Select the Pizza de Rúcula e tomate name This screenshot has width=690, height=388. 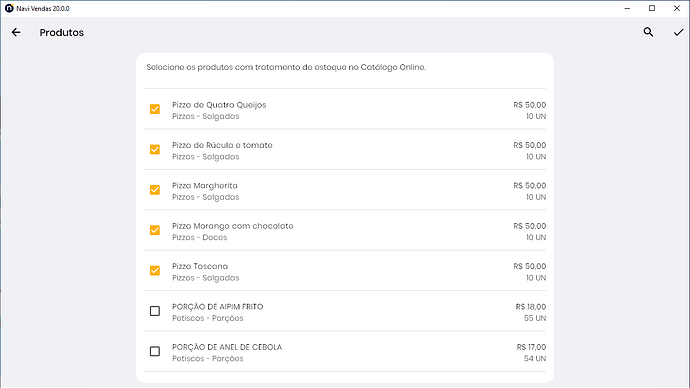point(222,145)
